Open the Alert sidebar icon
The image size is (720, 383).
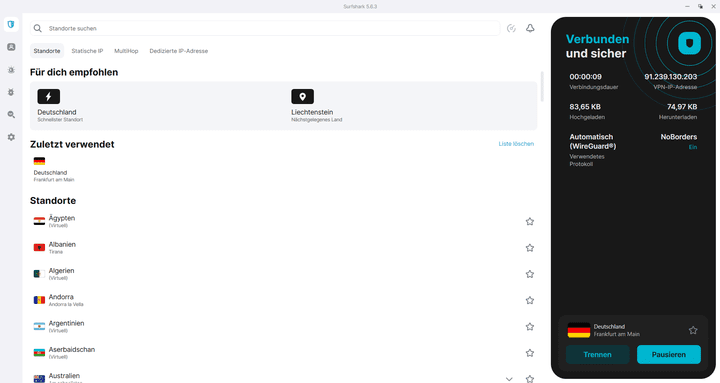[11, 70]
